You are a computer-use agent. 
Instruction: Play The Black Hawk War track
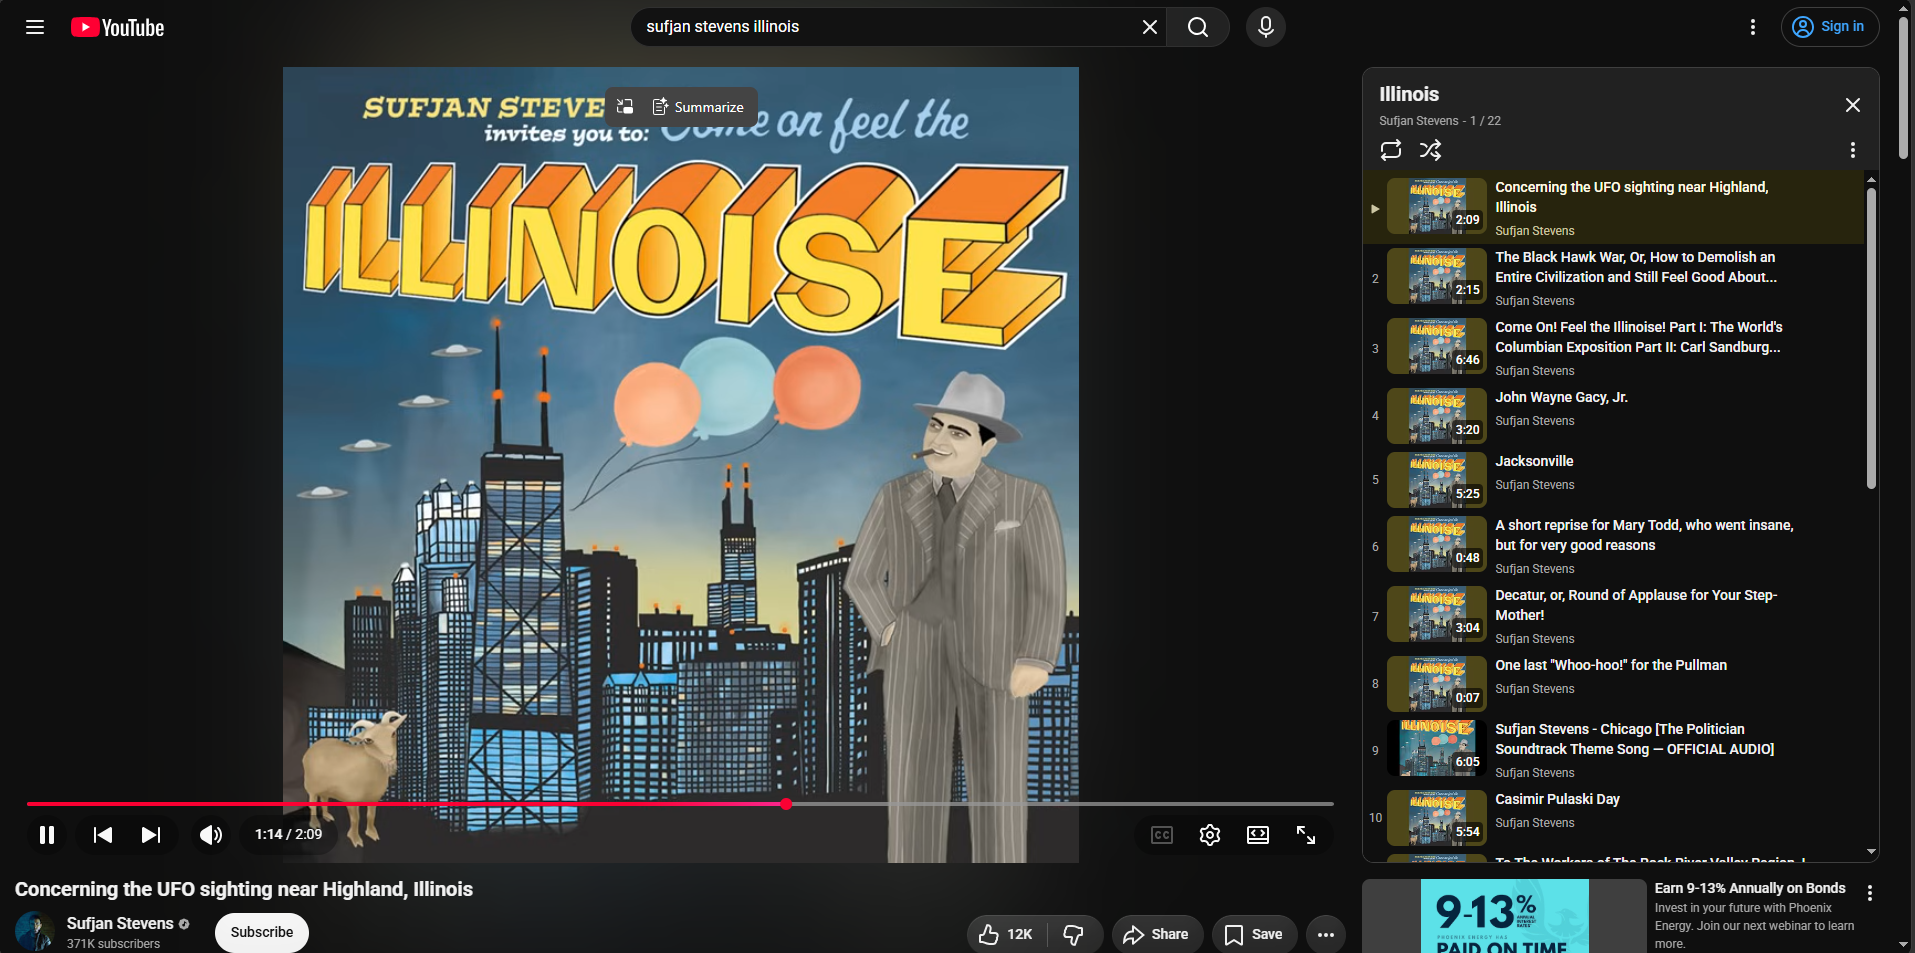1613,278
